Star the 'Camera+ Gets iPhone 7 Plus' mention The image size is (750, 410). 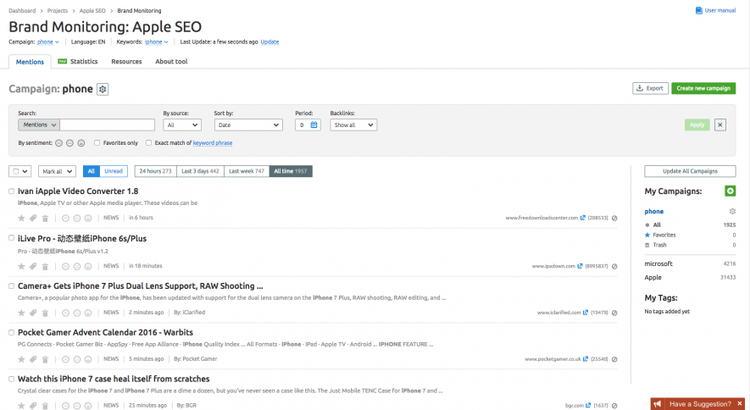tap(21, 313)
